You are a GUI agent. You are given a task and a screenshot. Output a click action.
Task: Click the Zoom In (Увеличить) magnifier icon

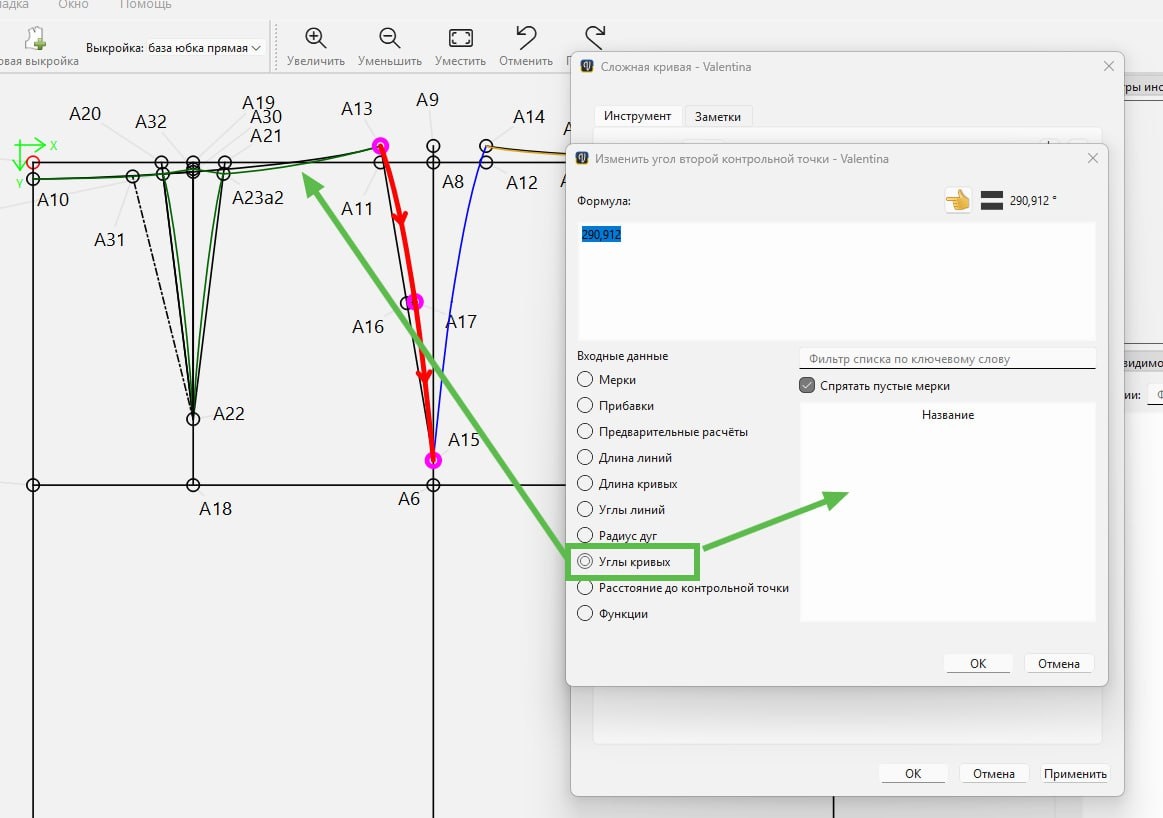pyautogui.click(x=315, y=38)
